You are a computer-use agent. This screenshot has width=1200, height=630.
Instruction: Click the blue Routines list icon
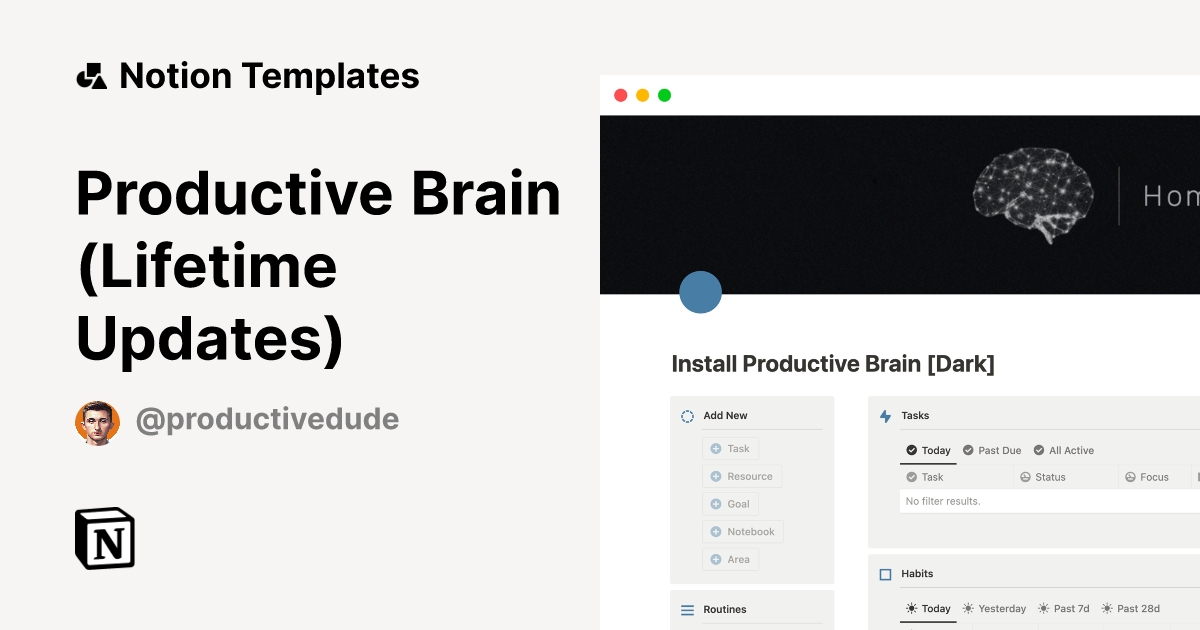pyautogui.click(x=687, y=609)
